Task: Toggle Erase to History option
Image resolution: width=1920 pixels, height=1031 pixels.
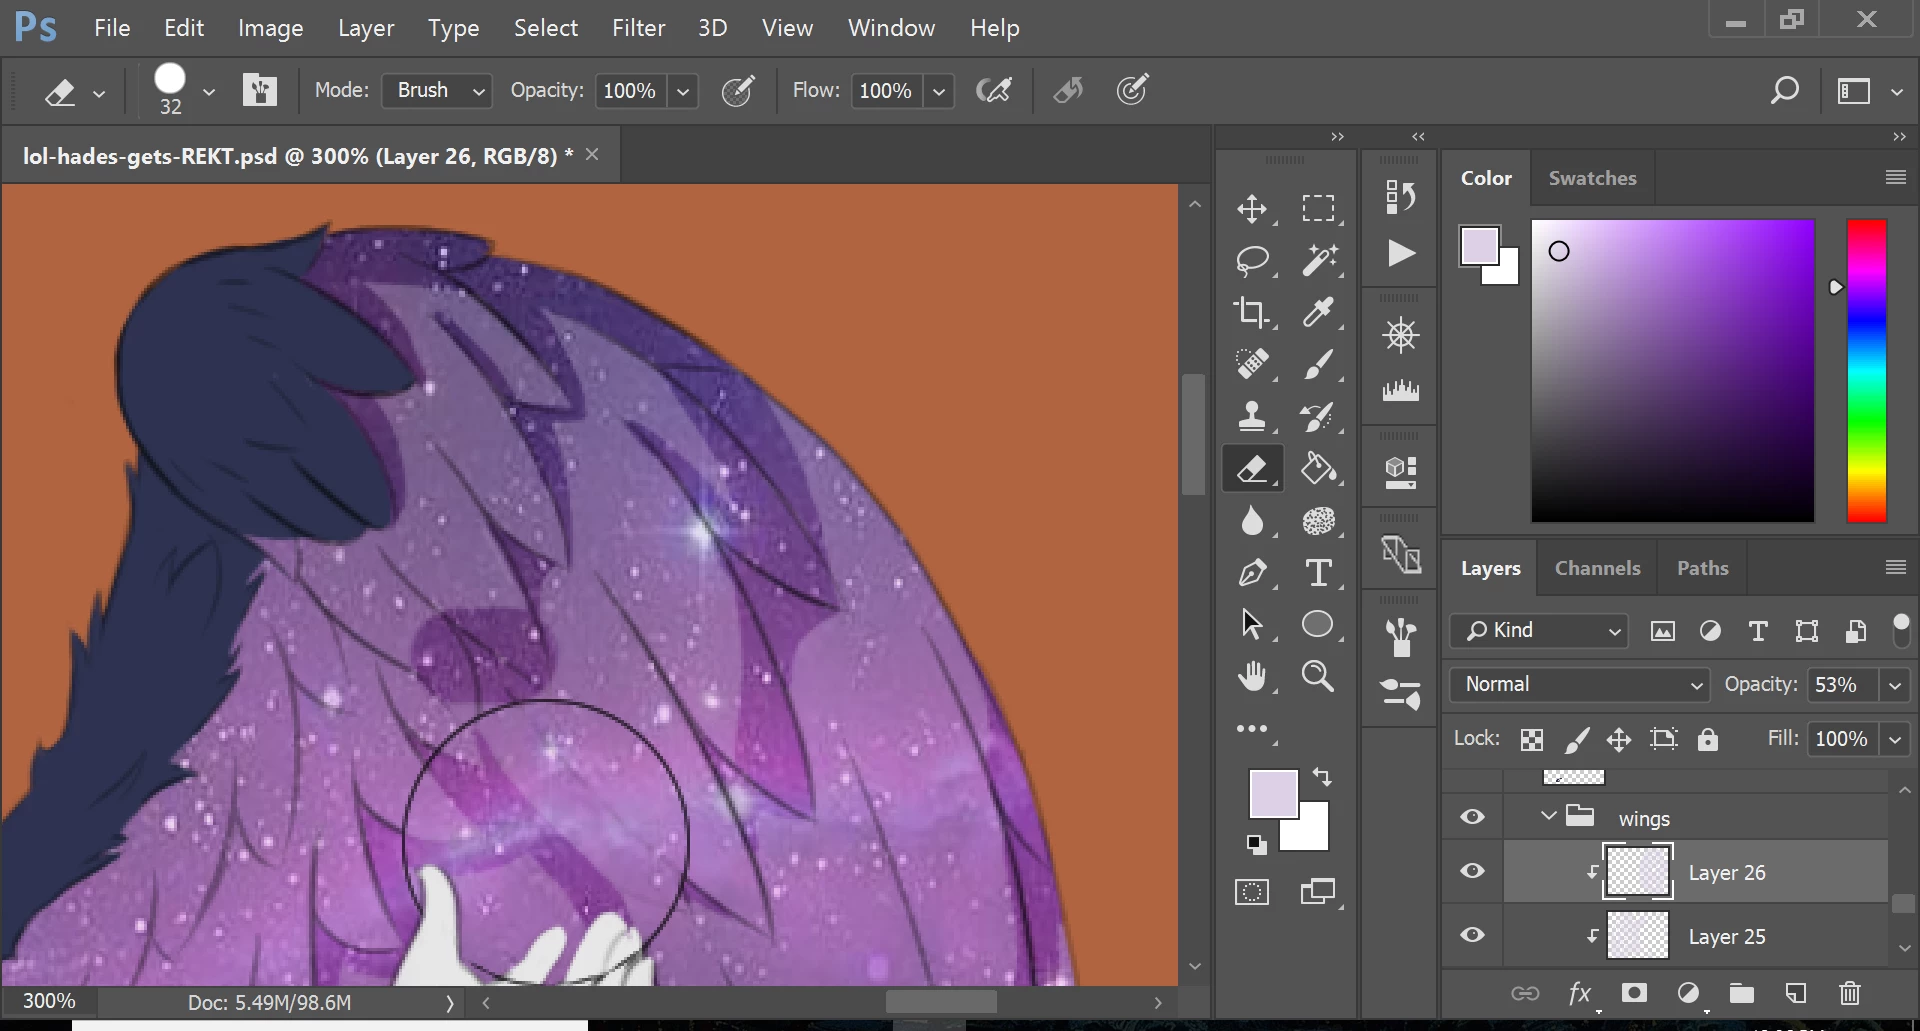Action: point(1068,90)
